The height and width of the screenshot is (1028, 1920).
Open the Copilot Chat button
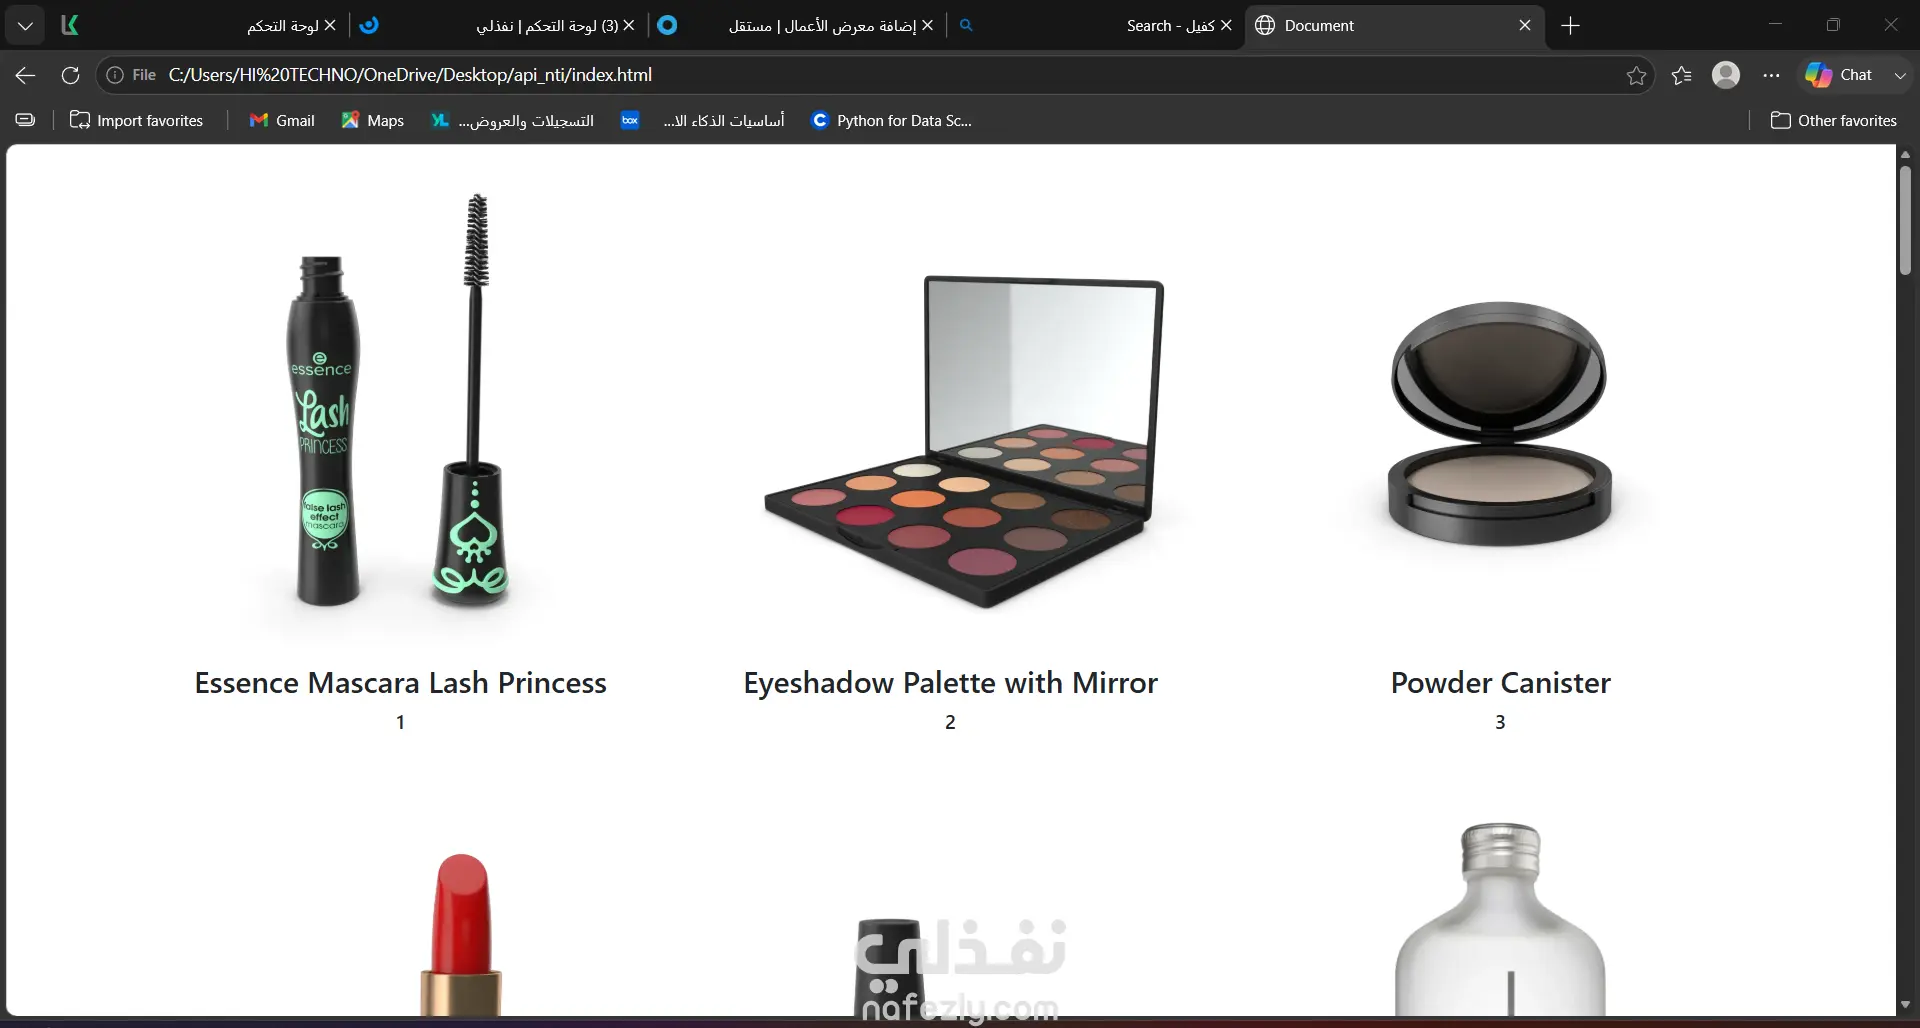click(1840, 75)
